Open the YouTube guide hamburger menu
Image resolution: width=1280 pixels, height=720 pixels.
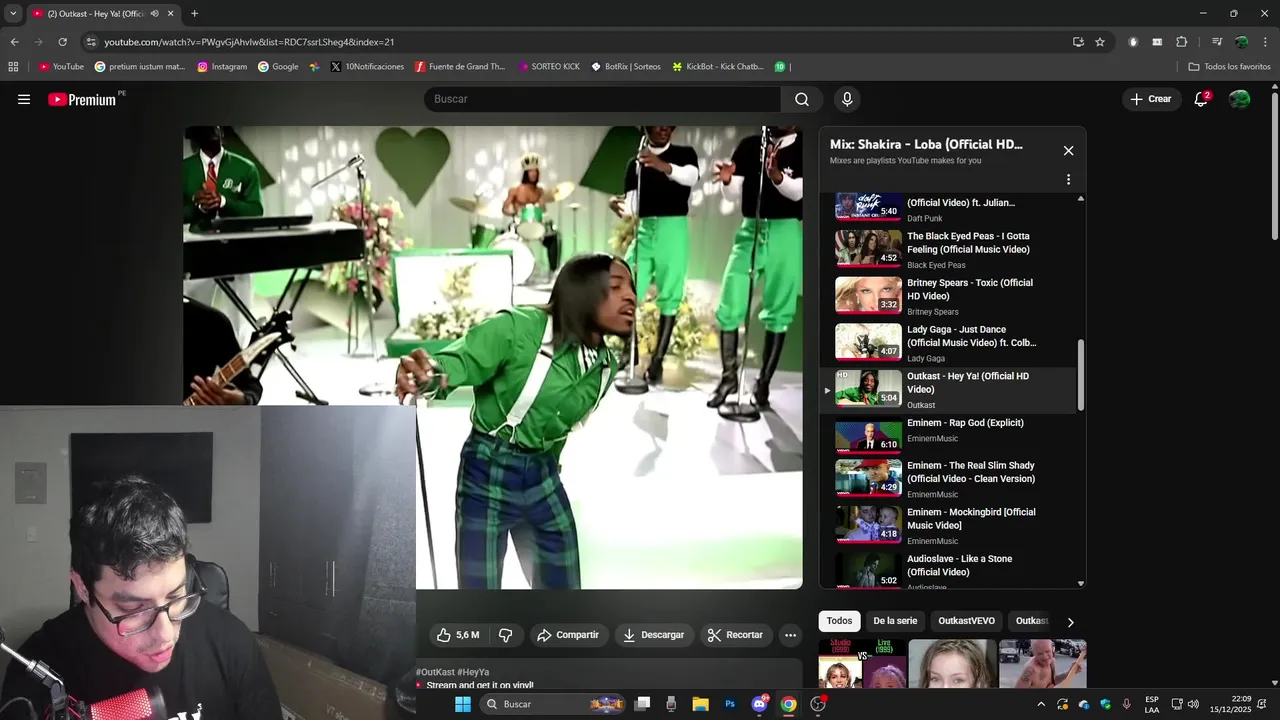pos(24,99)
